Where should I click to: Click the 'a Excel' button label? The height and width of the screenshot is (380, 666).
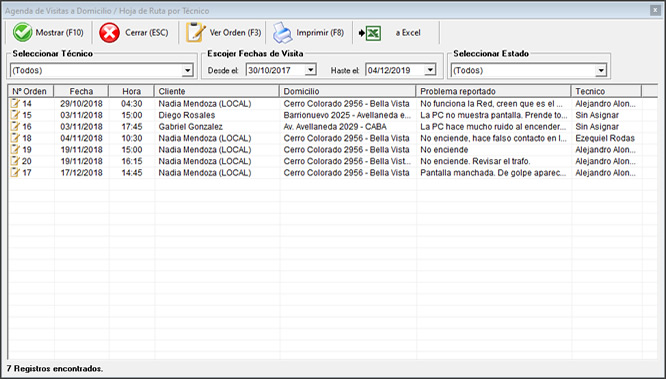(x=408, y=33)
